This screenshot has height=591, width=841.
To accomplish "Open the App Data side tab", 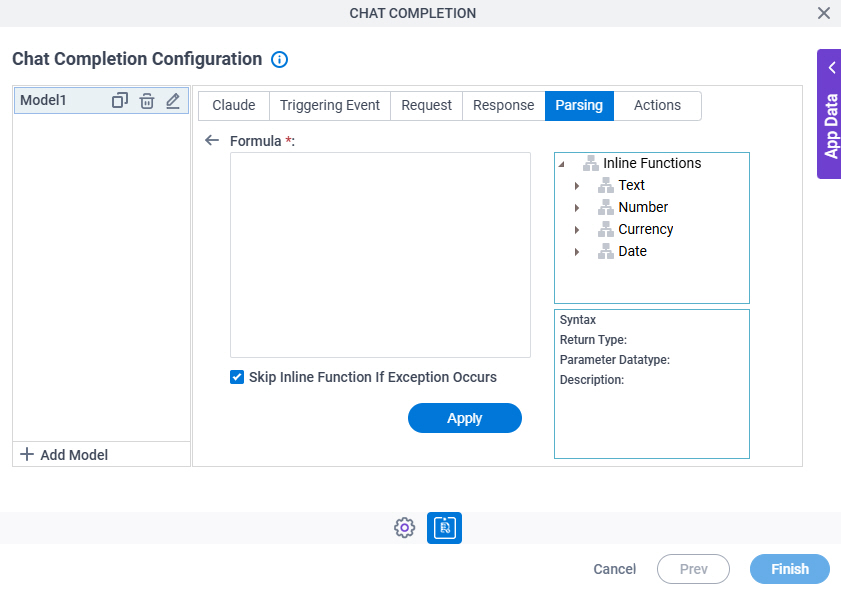I will (829, 114).
